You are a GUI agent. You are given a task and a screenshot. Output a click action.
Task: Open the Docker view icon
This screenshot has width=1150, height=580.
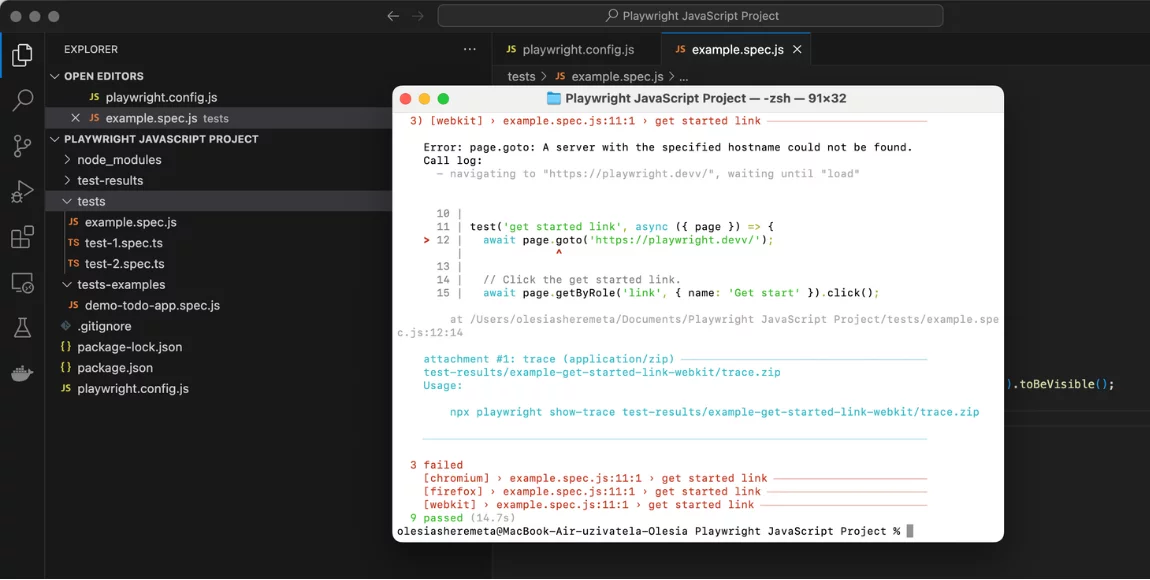pyautogui.click(x=22, y=374)
